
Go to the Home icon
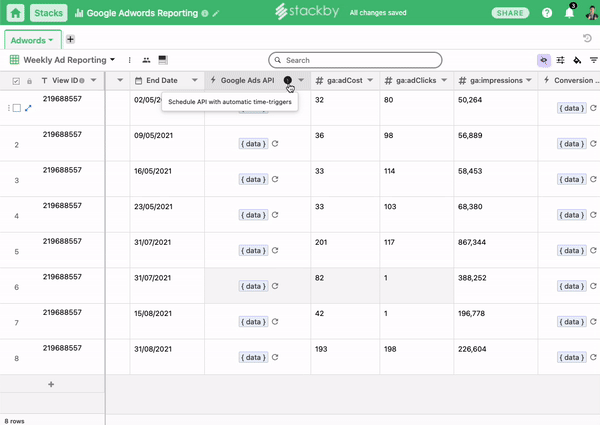point(15,13)
